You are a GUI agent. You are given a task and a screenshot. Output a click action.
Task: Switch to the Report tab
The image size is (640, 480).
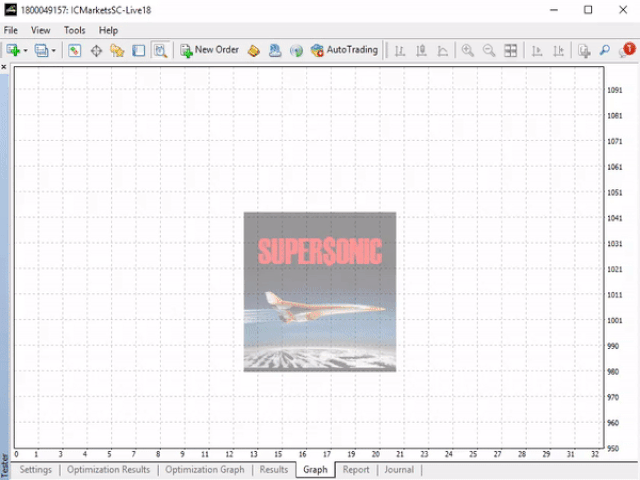356,470
